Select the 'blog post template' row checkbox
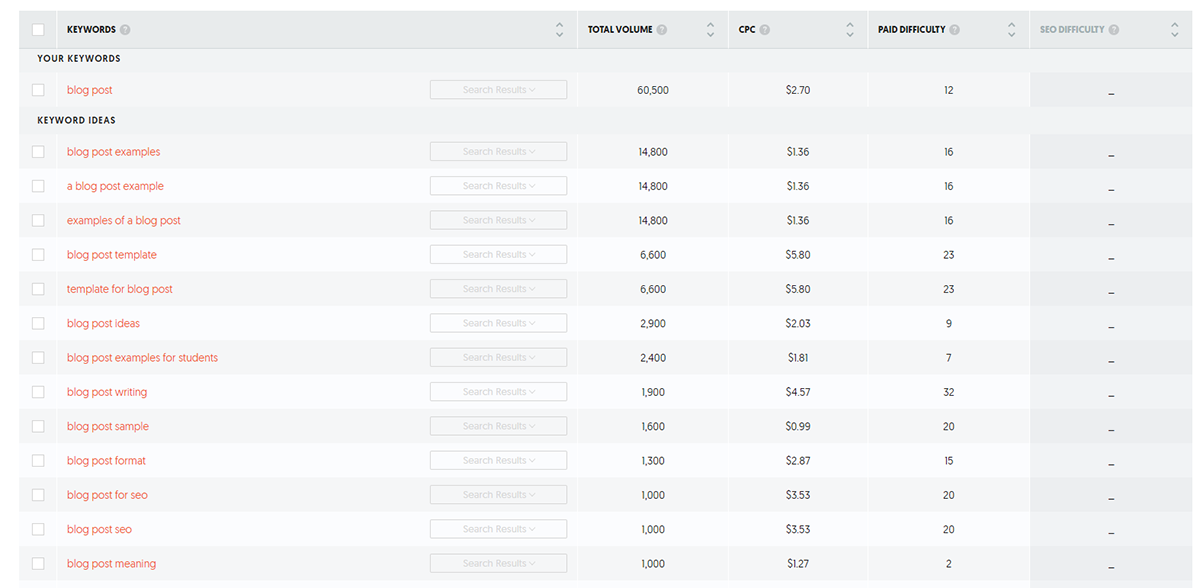 point(38,255)
